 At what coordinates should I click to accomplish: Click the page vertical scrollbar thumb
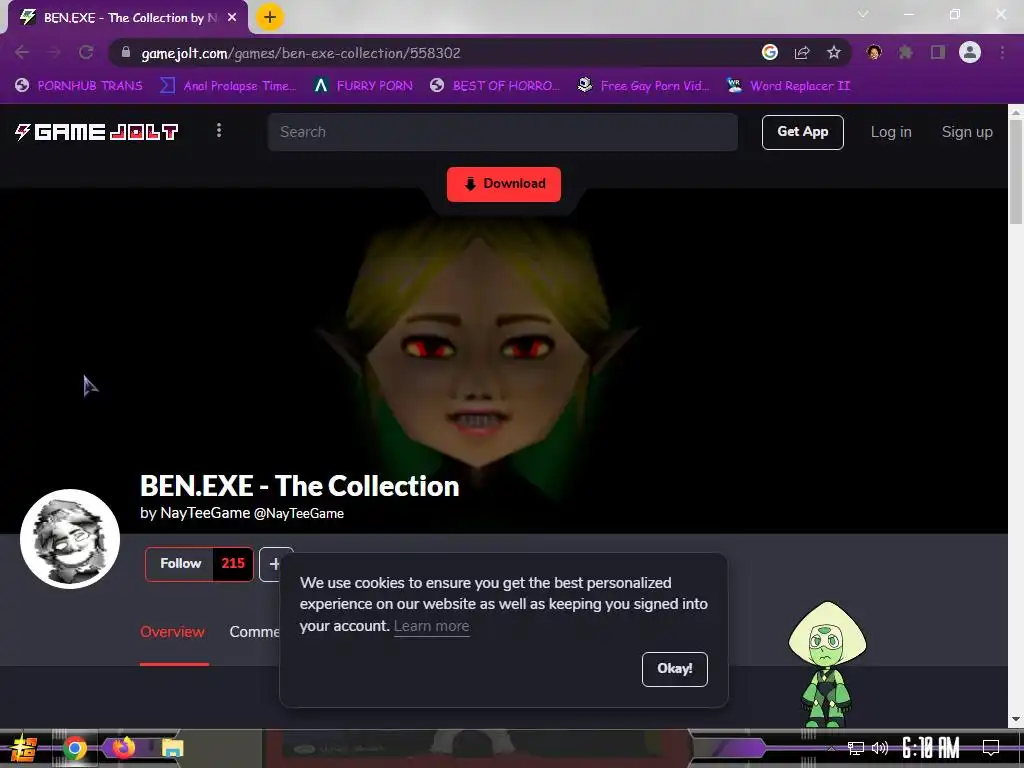coord(1016,172)
